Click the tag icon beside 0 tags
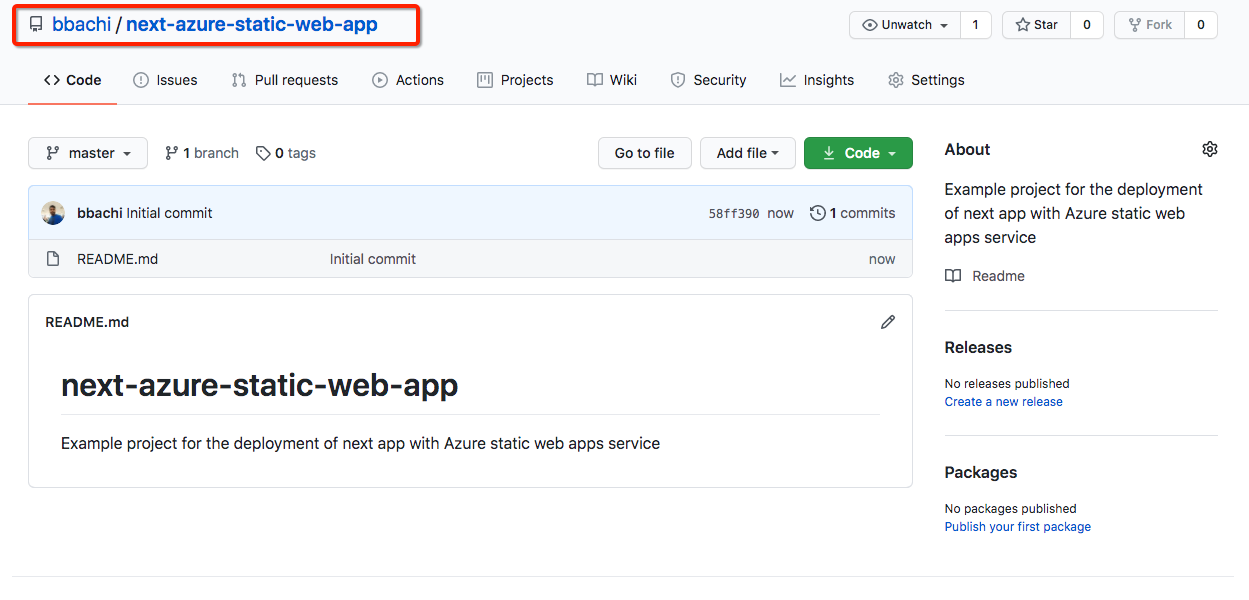 [263, 153]
